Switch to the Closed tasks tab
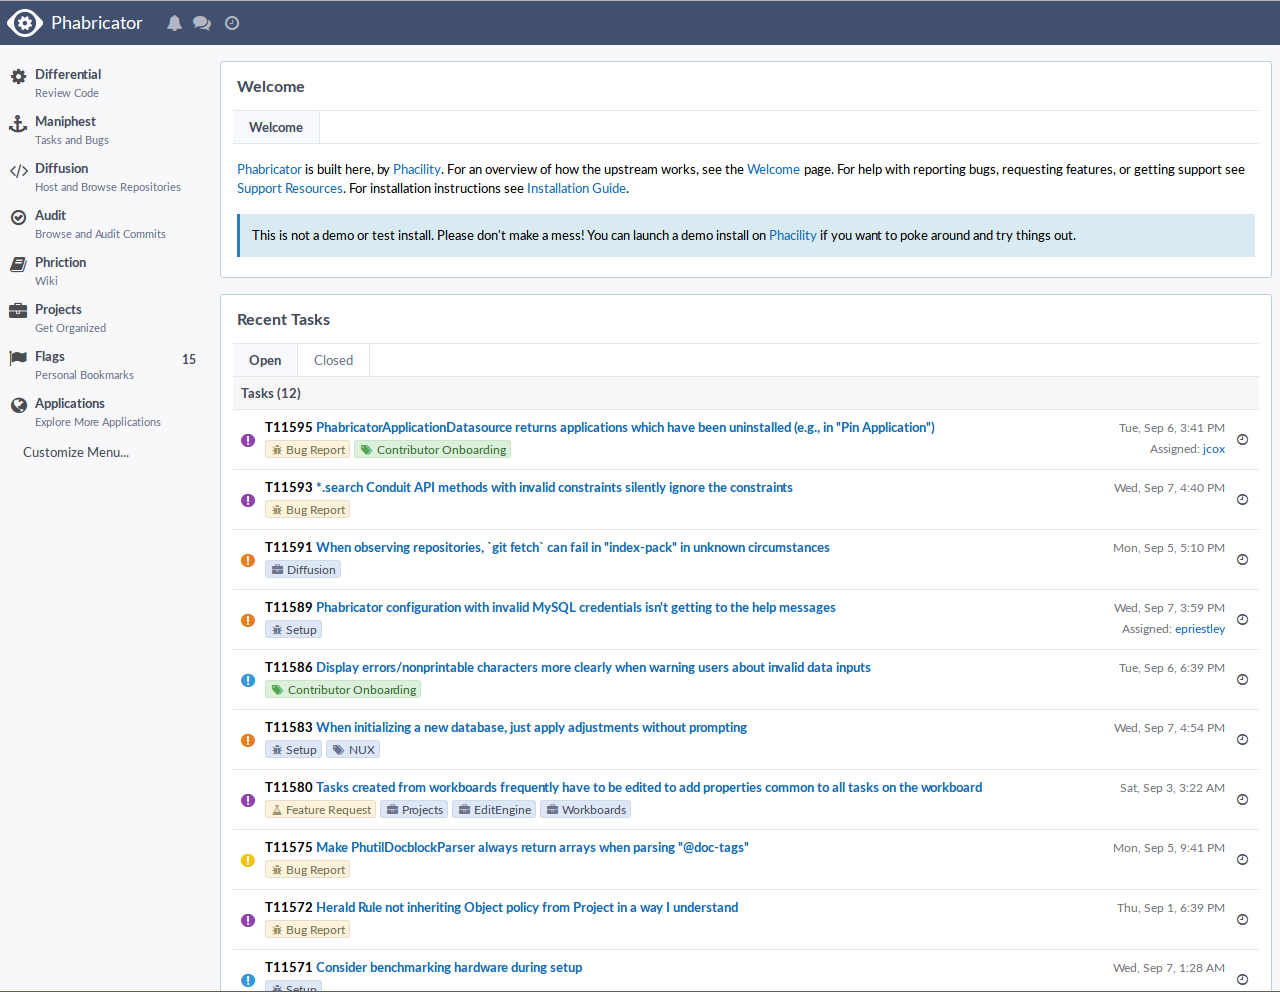1280x992 pixels. [333, 360]
